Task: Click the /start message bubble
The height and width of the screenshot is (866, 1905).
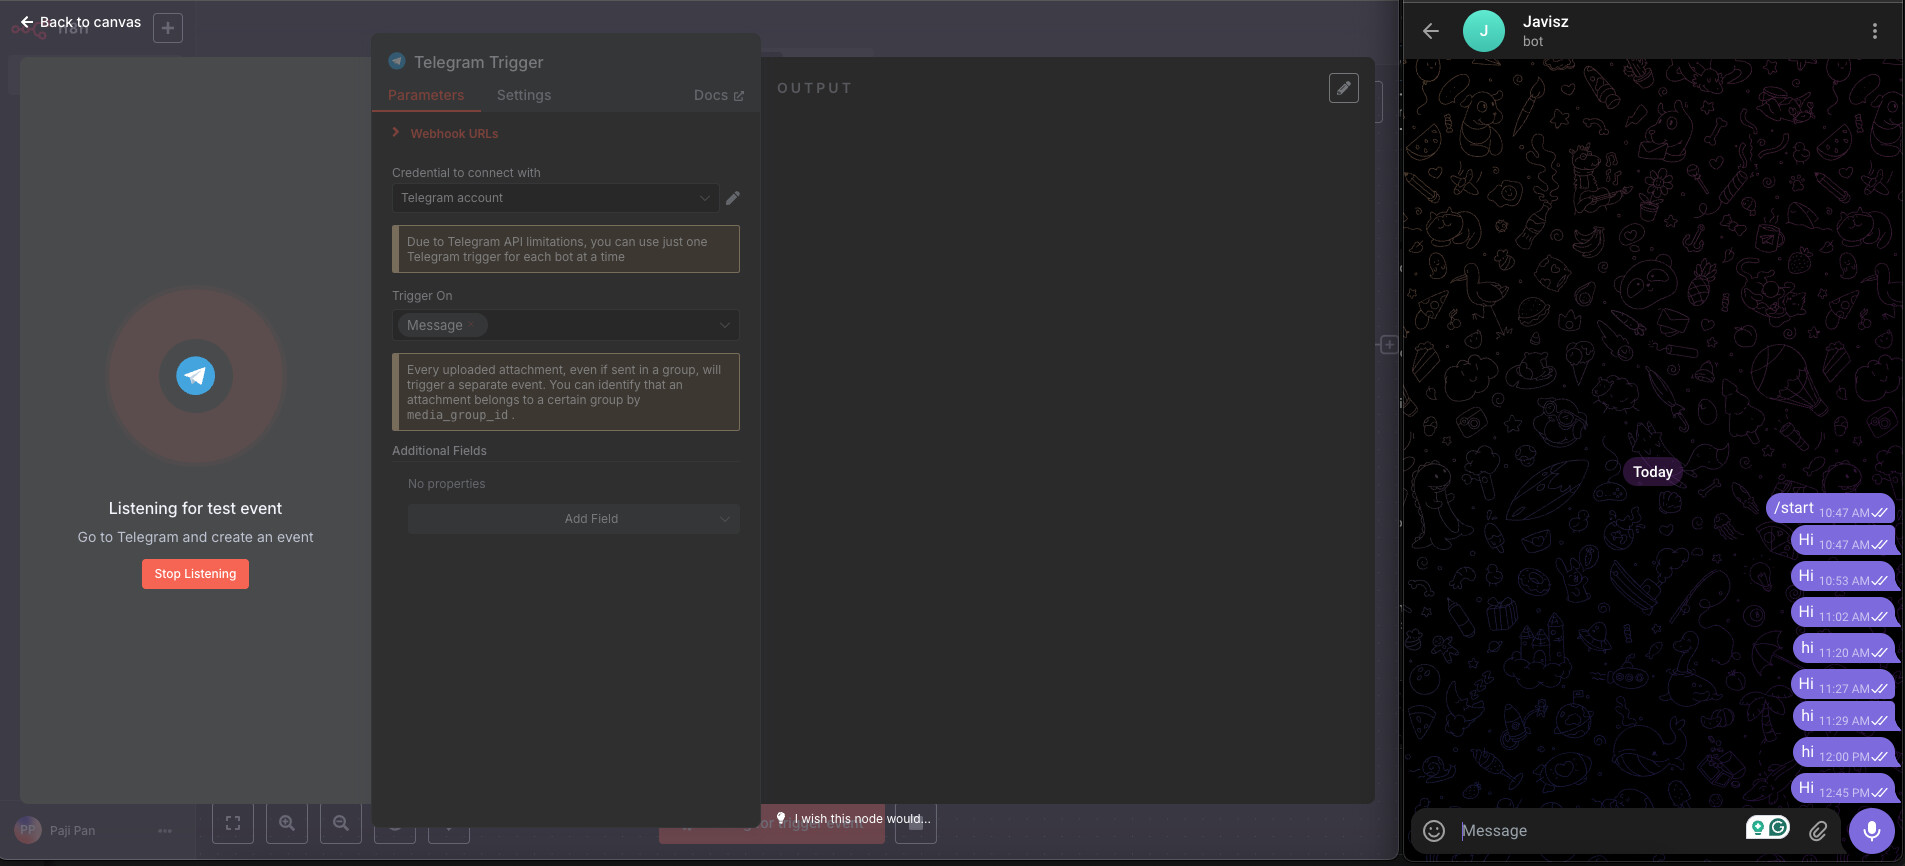Action: click(1830, 508)
